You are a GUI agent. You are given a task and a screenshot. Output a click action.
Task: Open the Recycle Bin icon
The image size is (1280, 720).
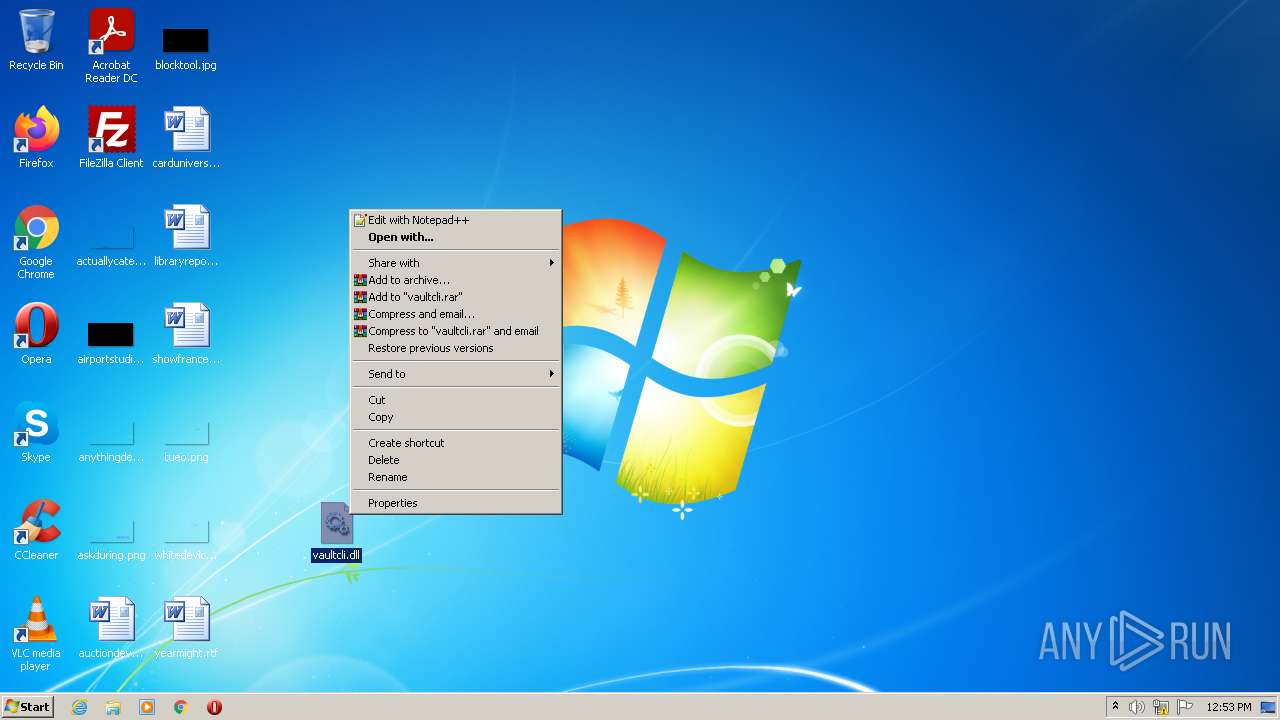point(36,40)
